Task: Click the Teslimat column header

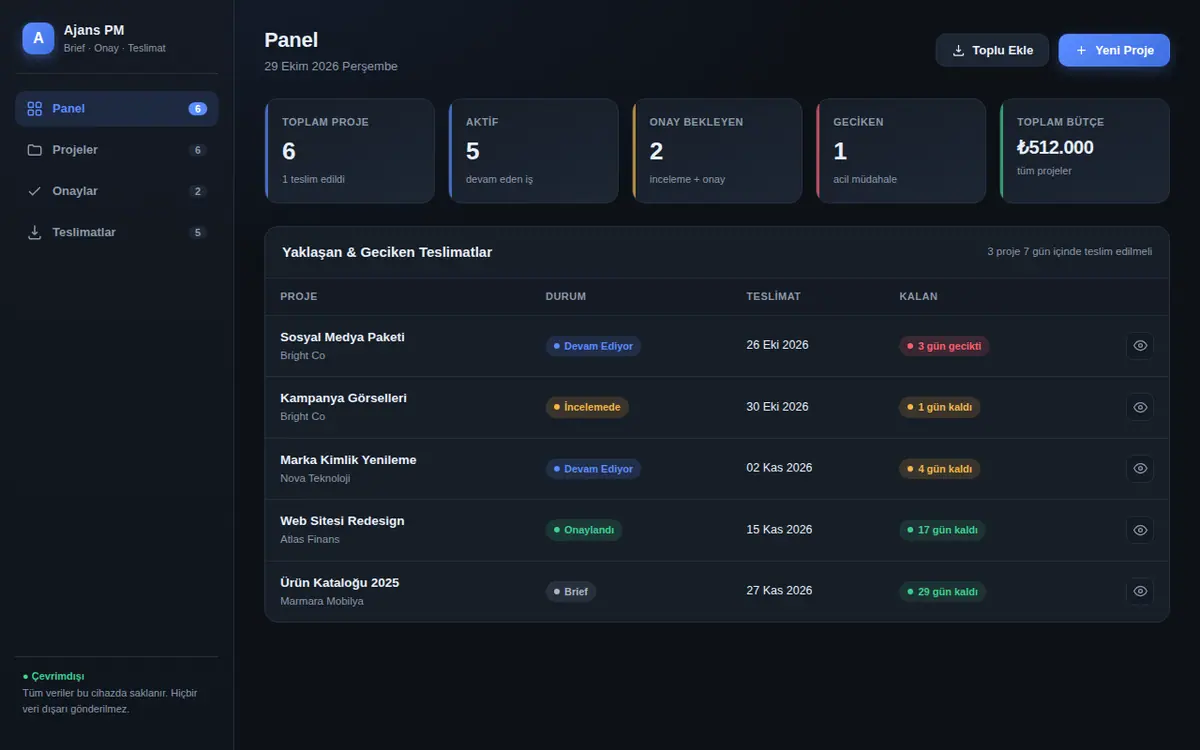Action: (x=773, y=296)
